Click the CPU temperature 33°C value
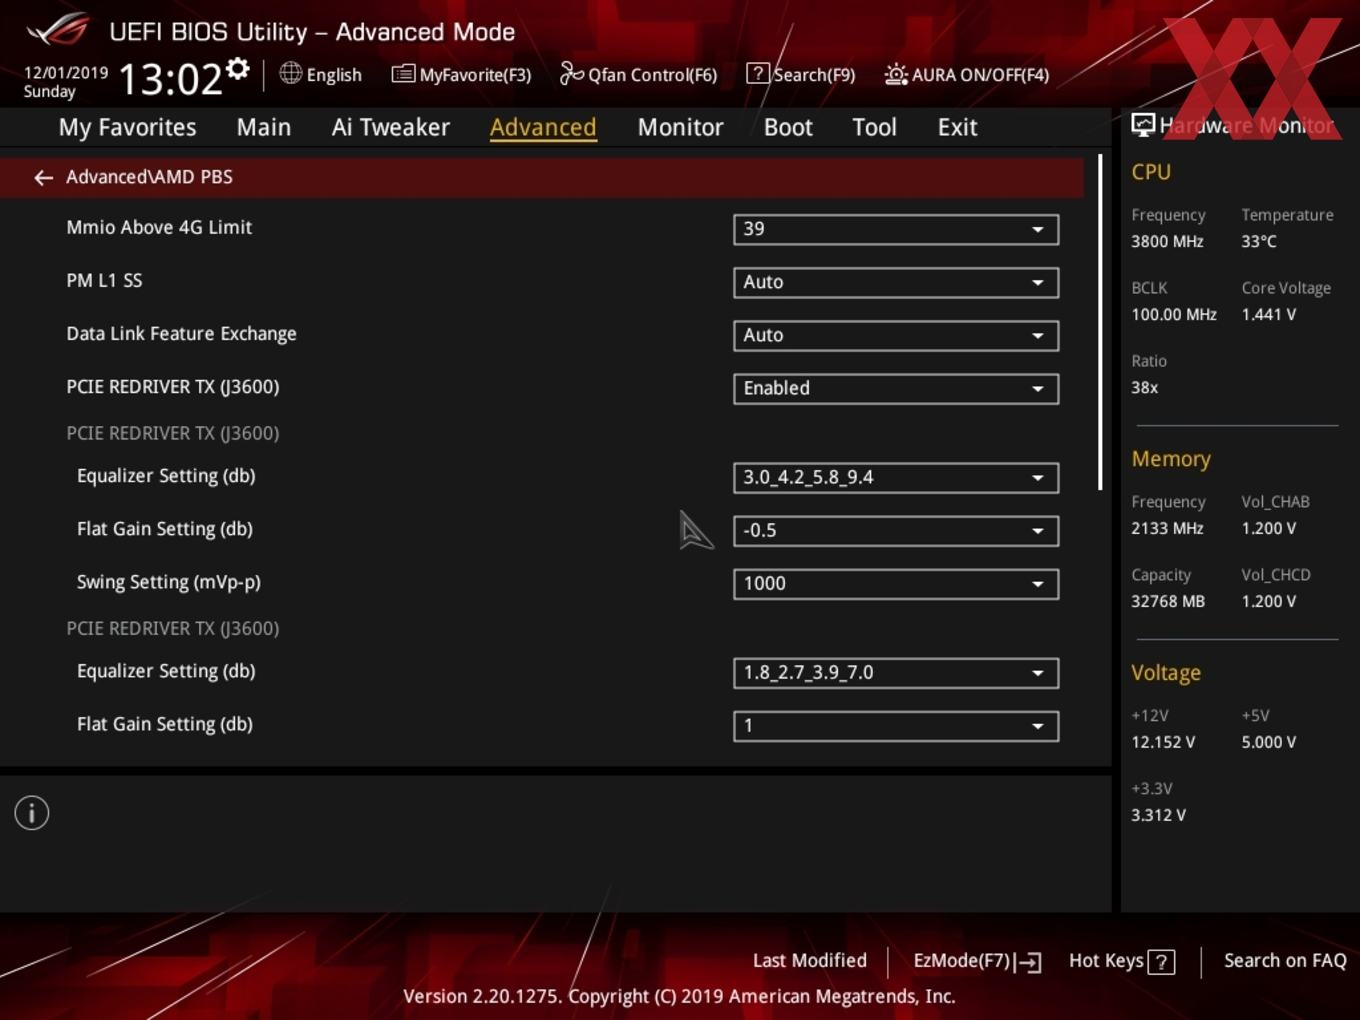 point(1259,241)
